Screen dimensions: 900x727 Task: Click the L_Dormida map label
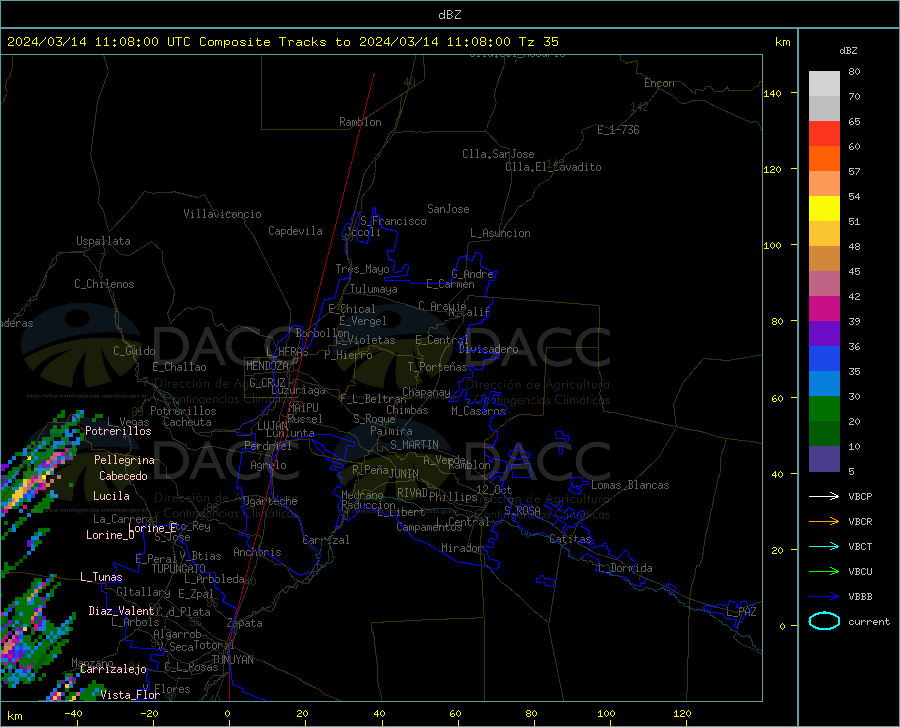point(625,568)
